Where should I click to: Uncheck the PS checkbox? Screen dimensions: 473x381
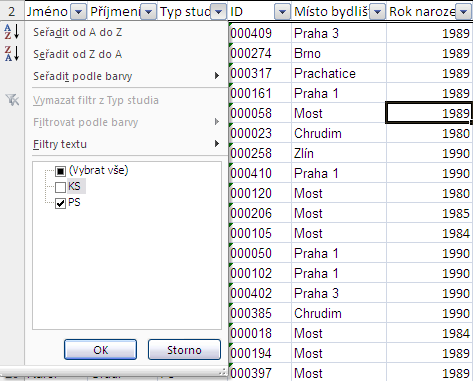(60, 203)
